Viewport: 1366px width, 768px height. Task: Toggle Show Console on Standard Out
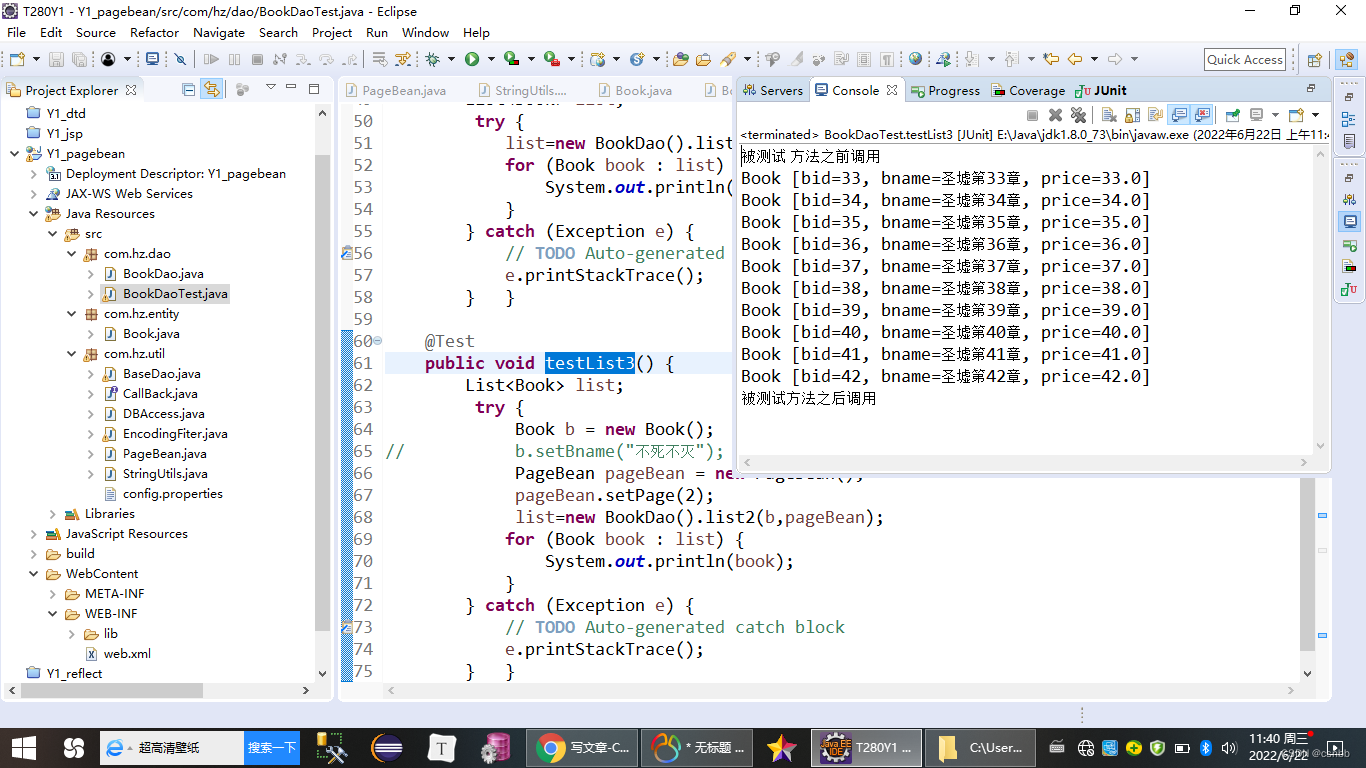pyautogui.click(x=1179, y=115)
